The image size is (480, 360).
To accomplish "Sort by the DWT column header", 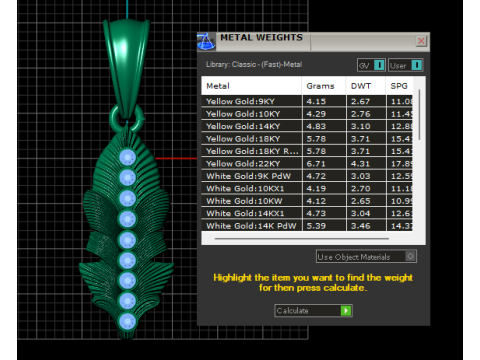I will (366, 86).
